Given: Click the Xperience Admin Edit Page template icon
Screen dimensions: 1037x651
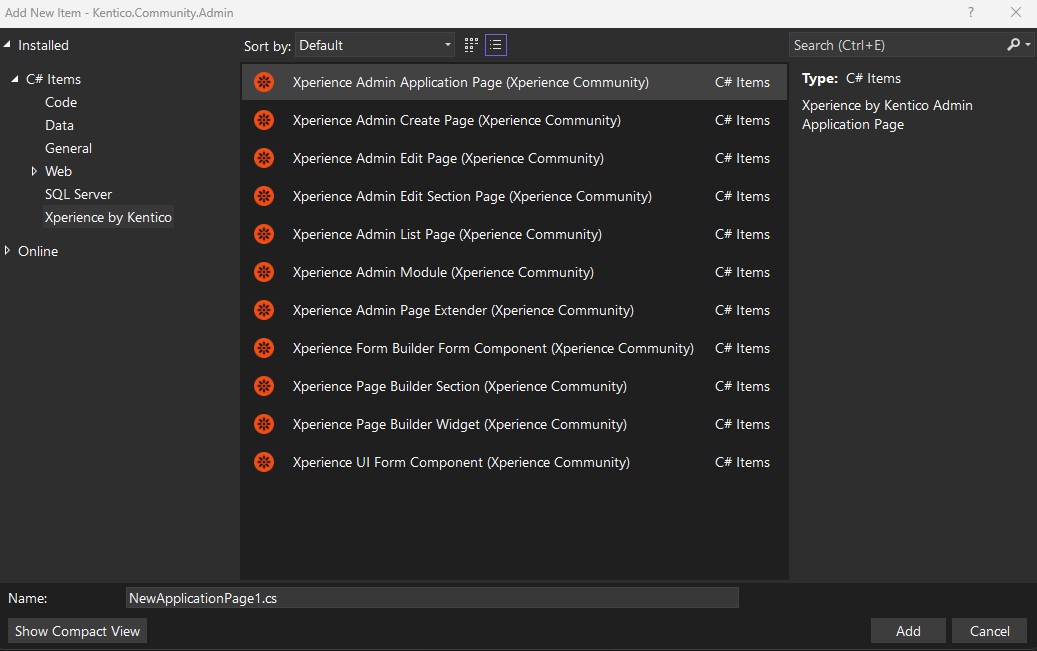Looking at the screenshot, I should coord(264,158).
